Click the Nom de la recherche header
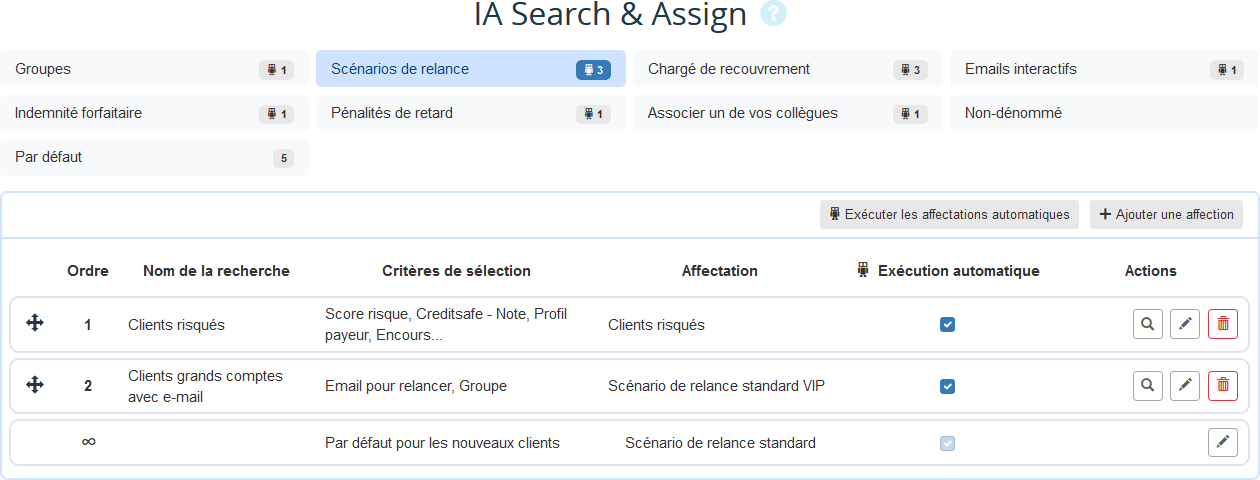This screenshot has height=480, width=1260. point(216,271)
